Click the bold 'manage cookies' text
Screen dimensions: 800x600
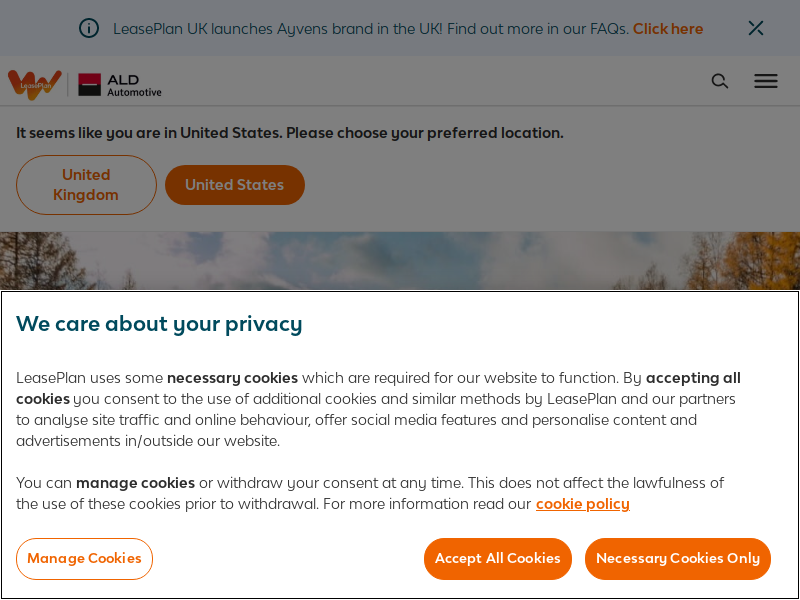pyautogui.click(x=136, y=483)
